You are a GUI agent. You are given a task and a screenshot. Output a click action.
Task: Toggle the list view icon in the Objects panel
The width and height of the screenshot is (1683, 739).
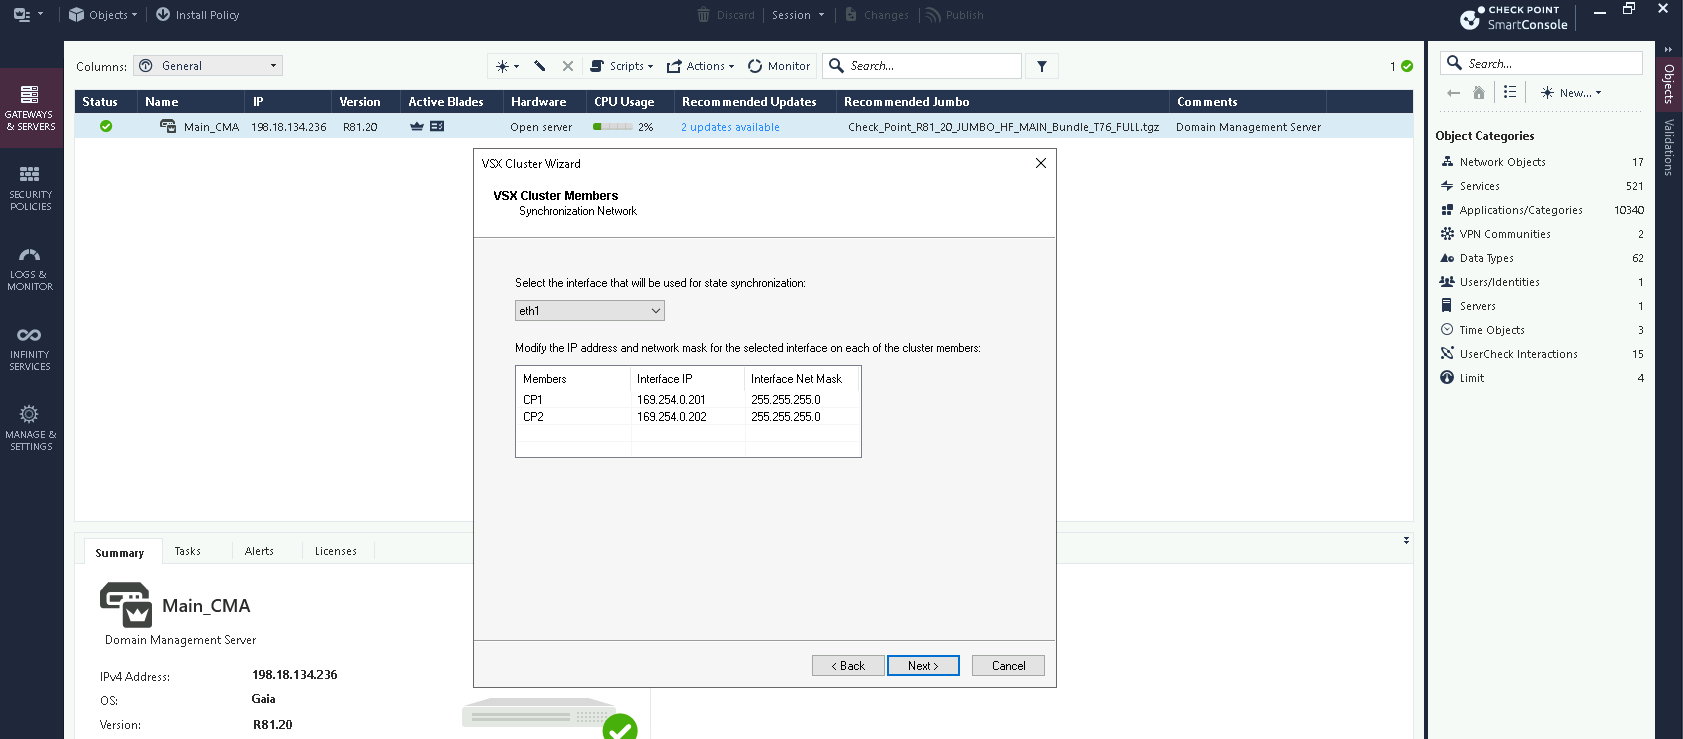1510,92
